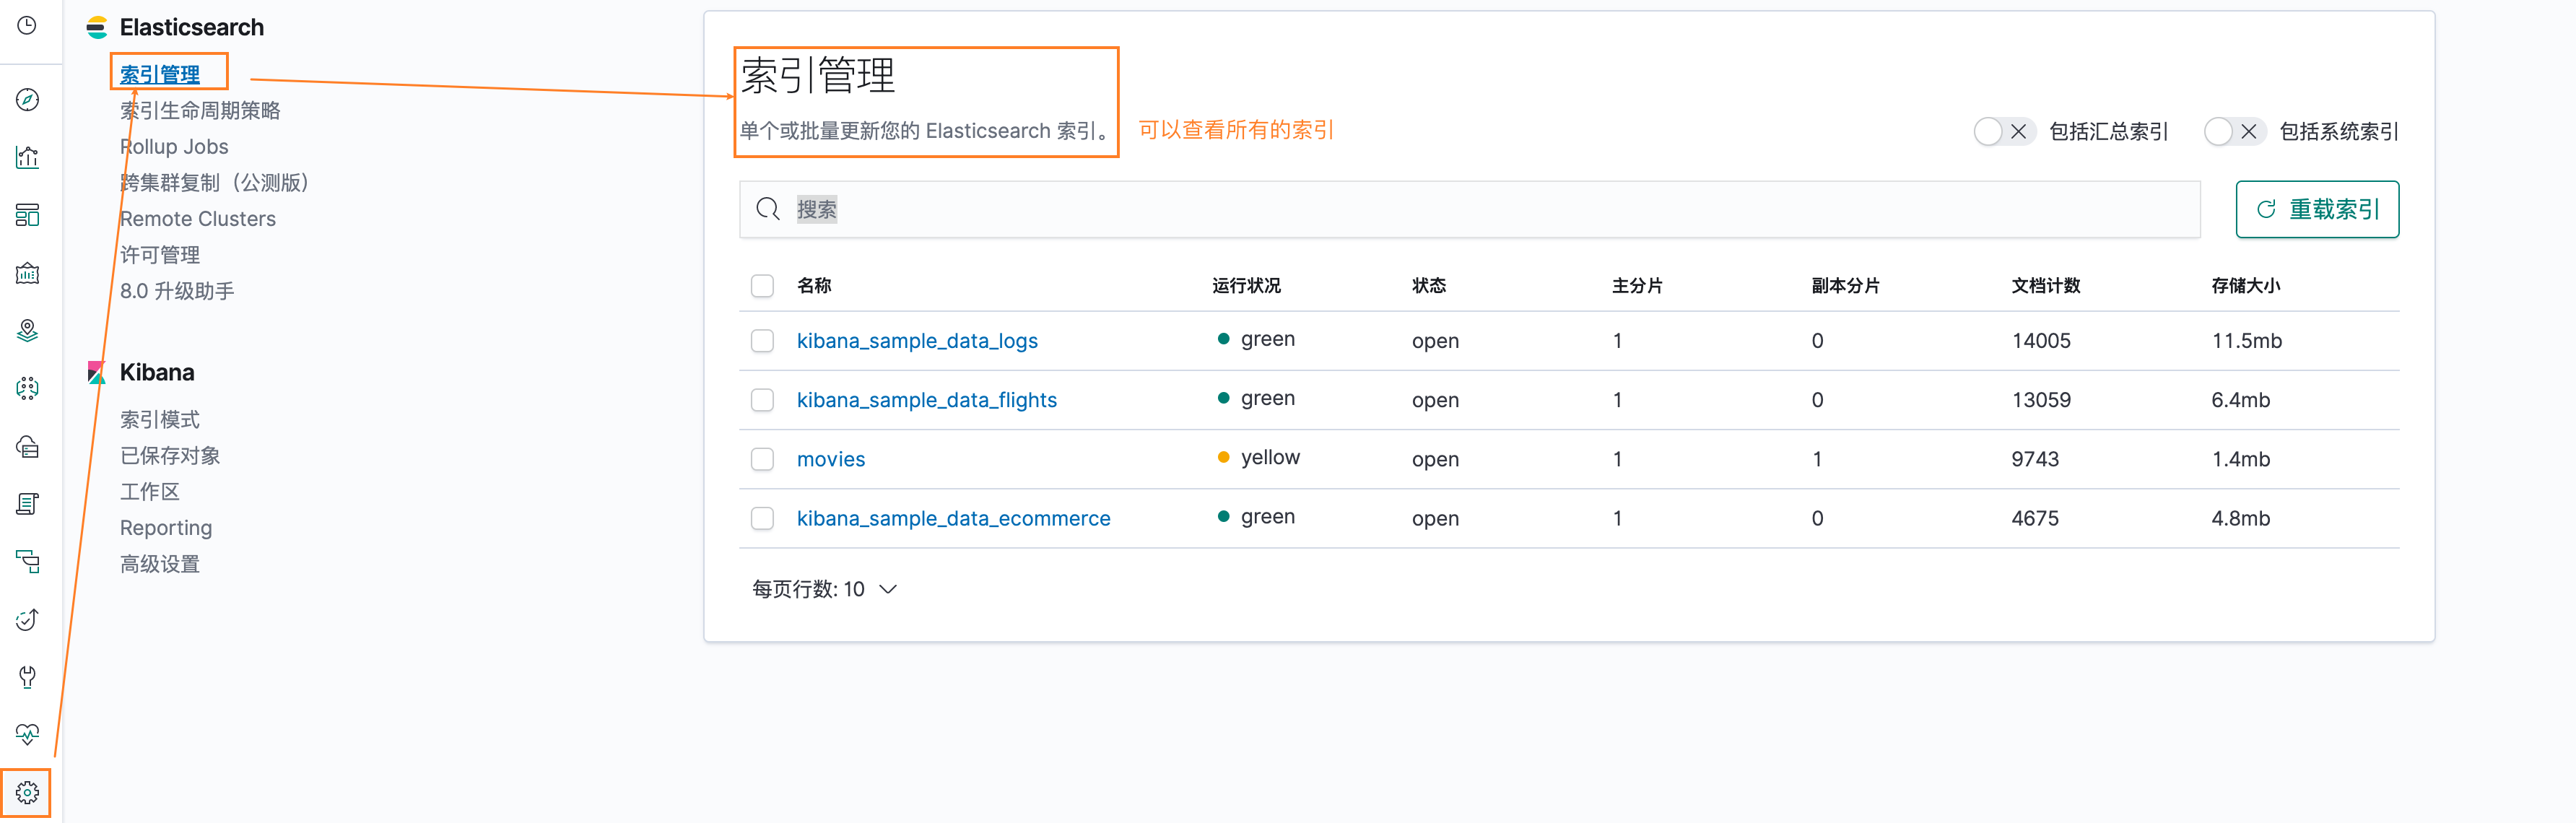Click the document count 14005
This screenshot has height=823, width=2576.
tap(2041, 341)
